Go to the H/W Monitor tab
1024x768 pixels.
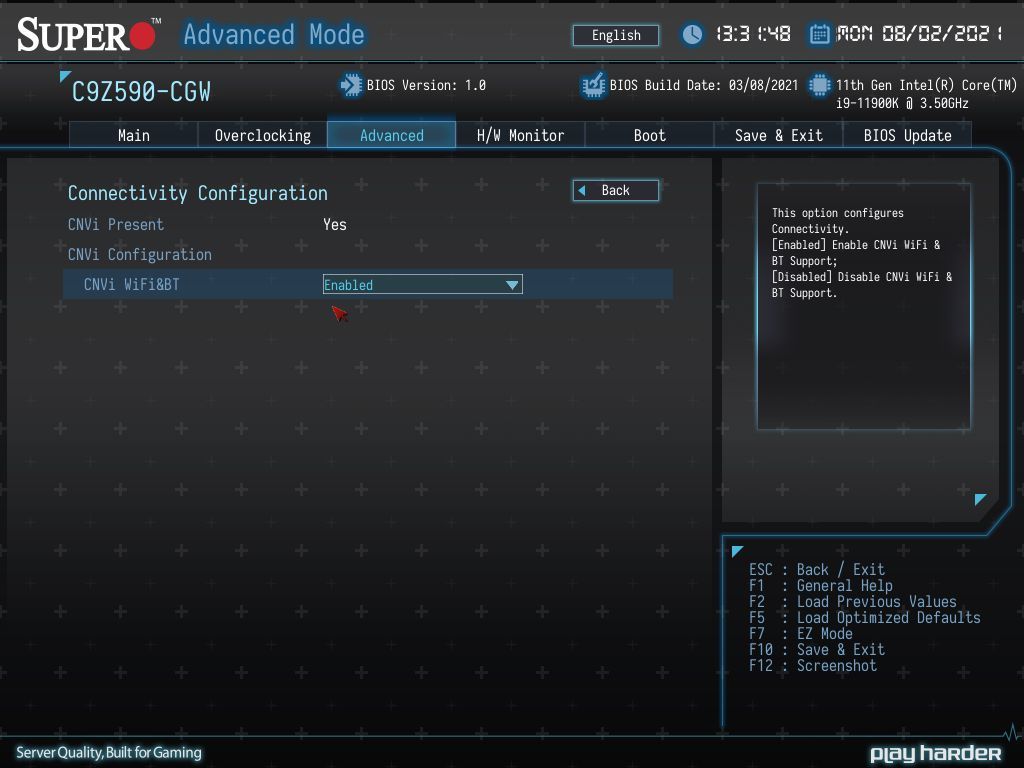[520, 135]
